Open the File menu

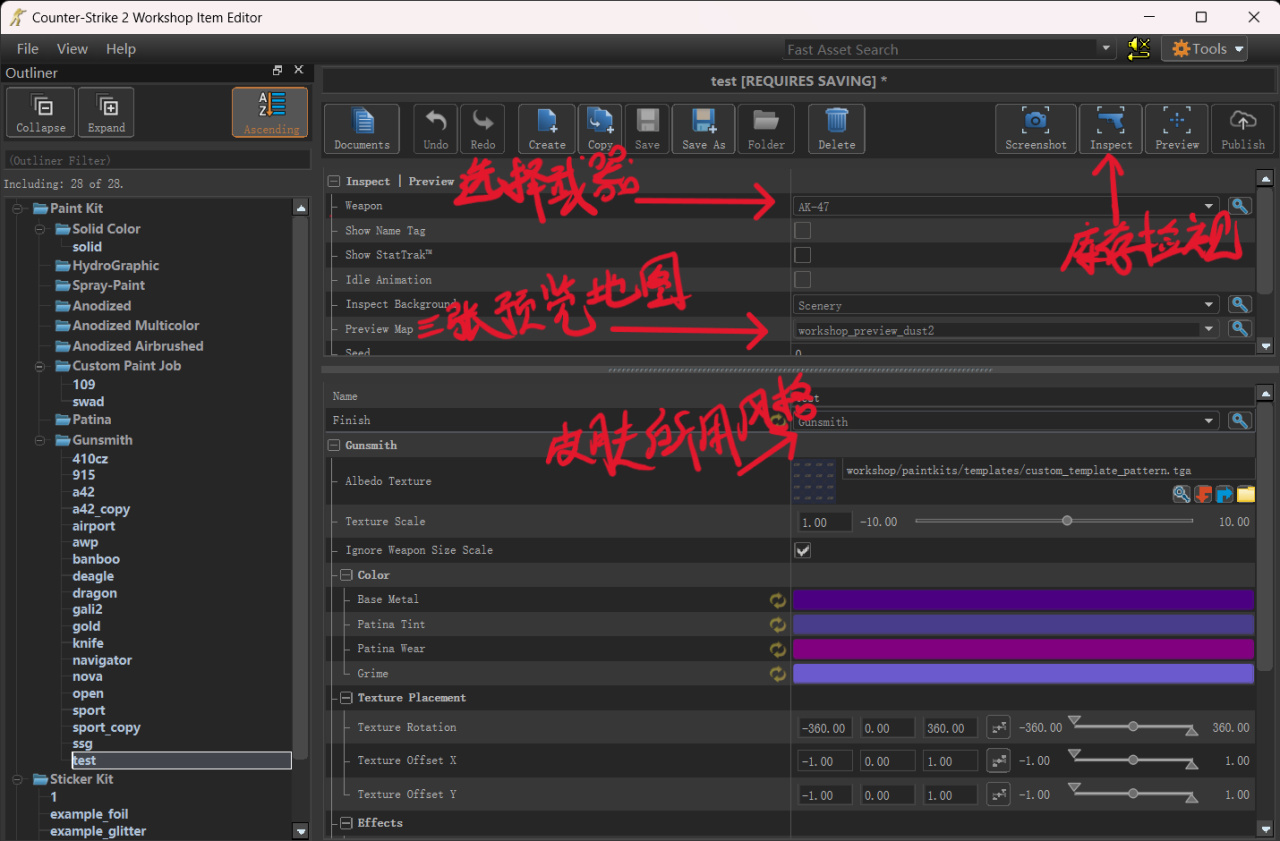pyautogui.click(x=28, y=49)
